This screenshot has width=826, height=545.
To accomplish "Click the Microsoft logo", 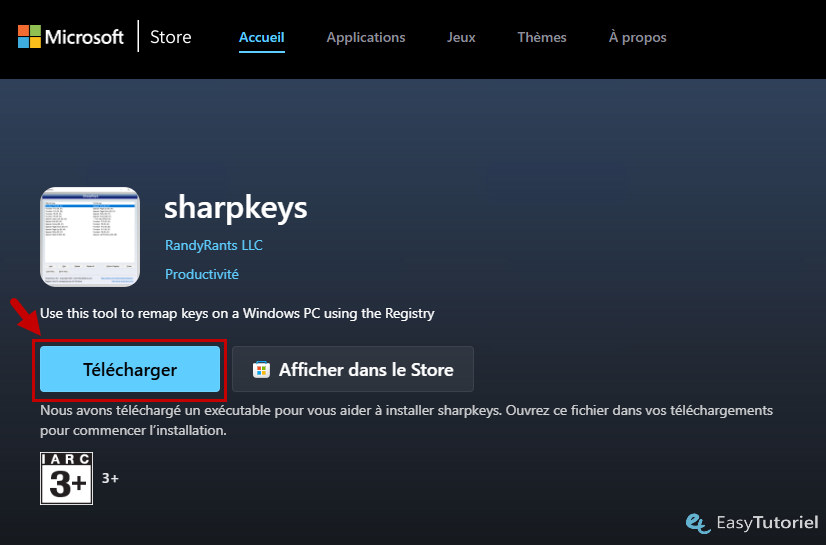I will coord(71,37).
